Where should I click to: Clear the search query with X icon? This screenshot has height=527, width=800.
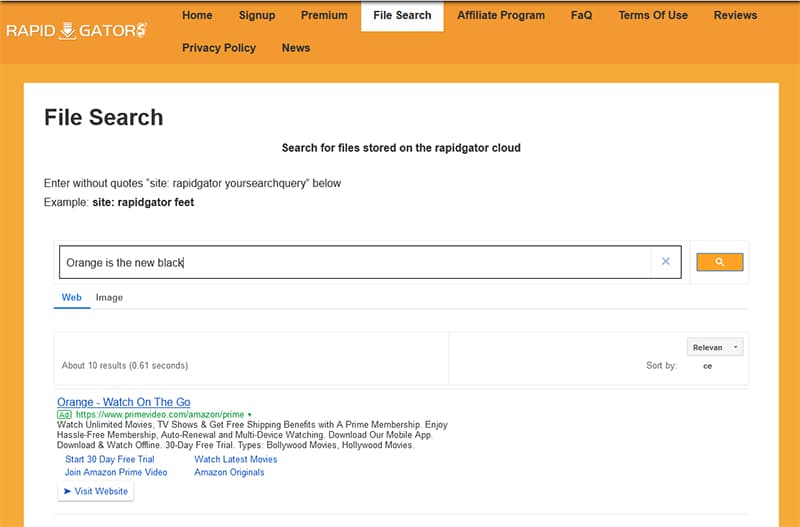(x=665, y=262)
